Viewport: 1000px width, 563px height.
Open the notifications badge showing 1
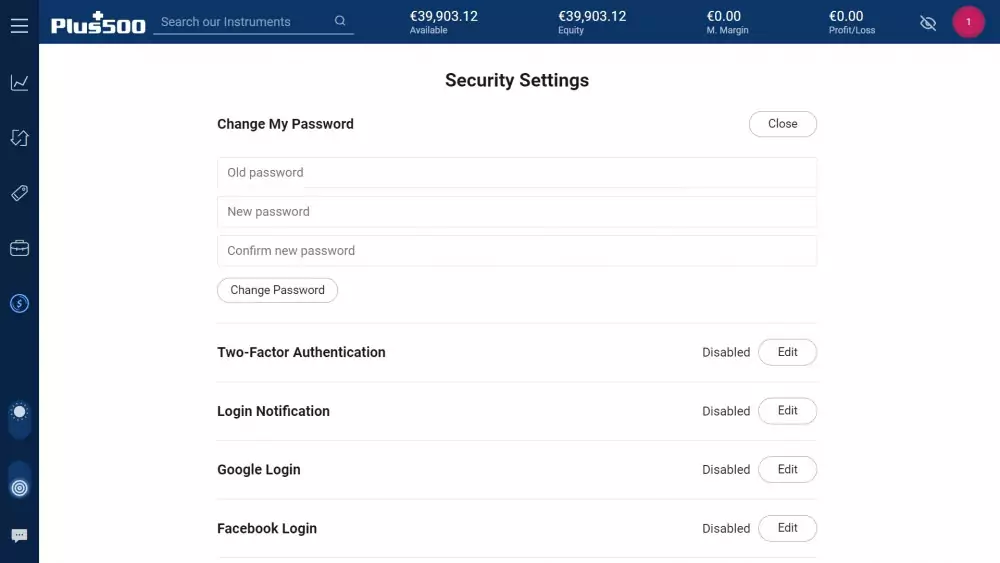(x=968, y=22)
